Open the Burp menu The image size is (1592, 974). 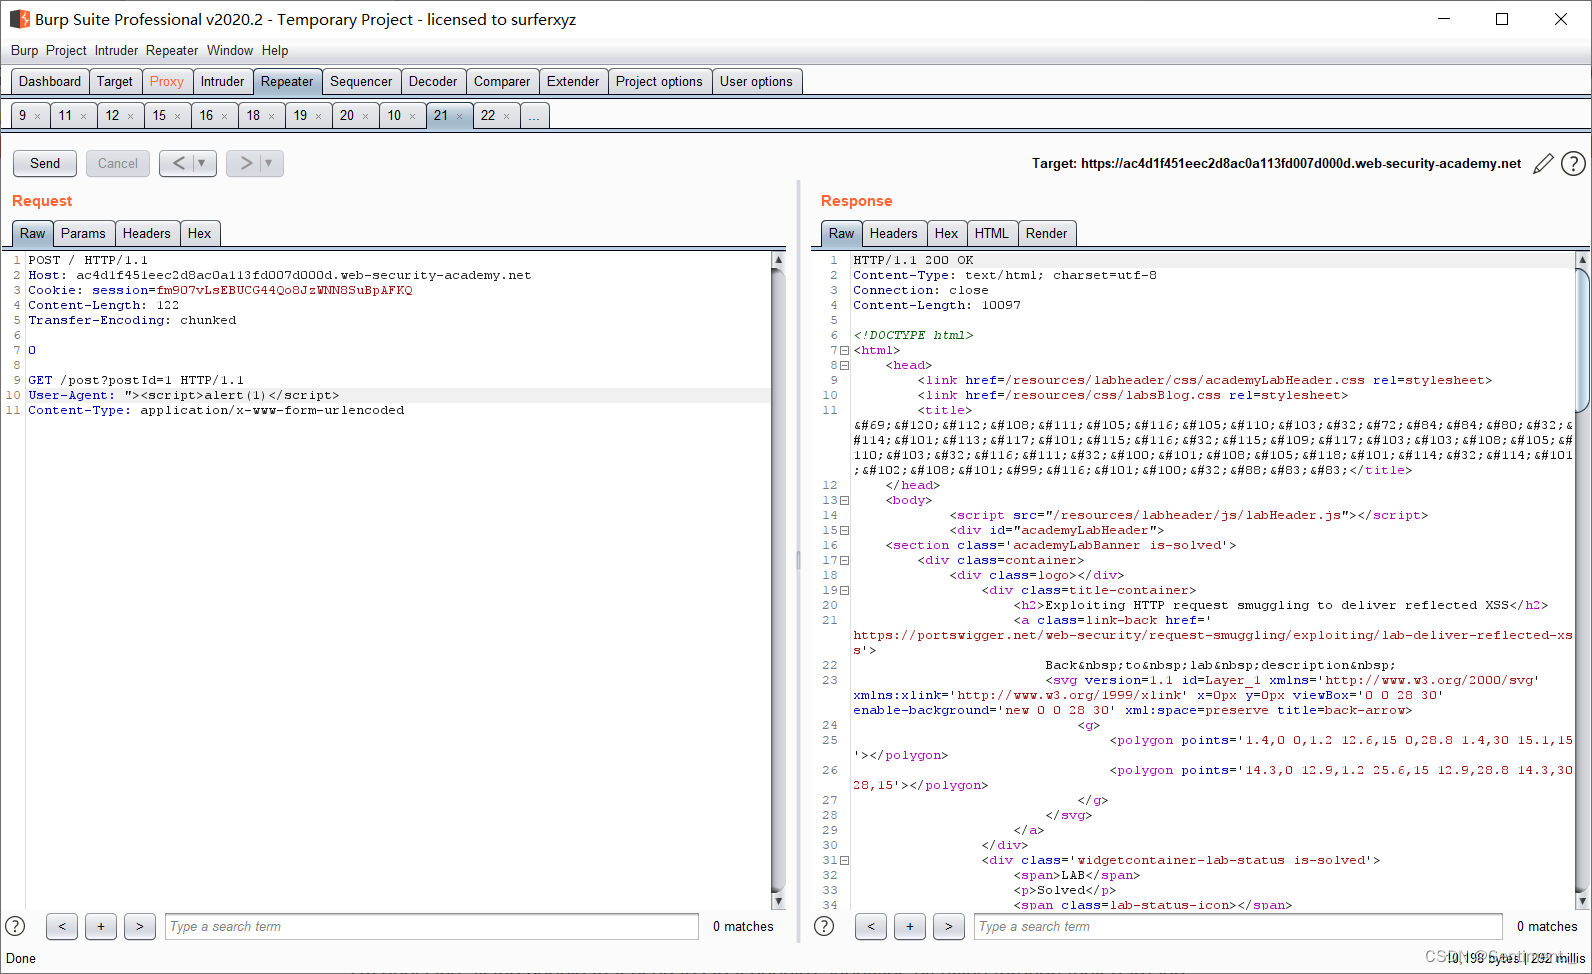(x=24, y=50)
